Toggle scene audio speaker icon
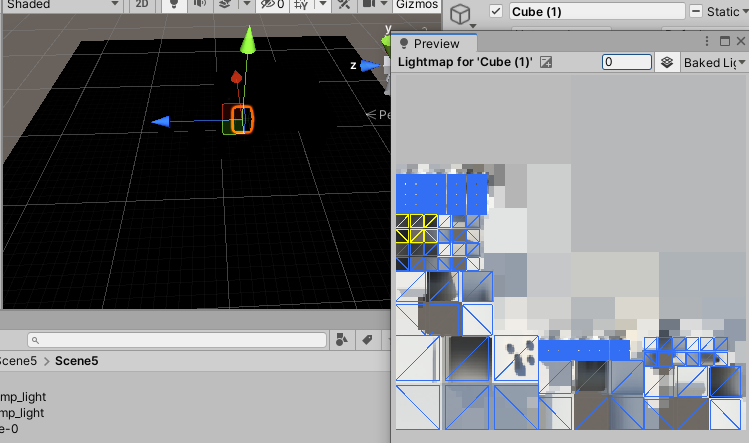This screenshot has height=443, width=749. click(199, 5)
